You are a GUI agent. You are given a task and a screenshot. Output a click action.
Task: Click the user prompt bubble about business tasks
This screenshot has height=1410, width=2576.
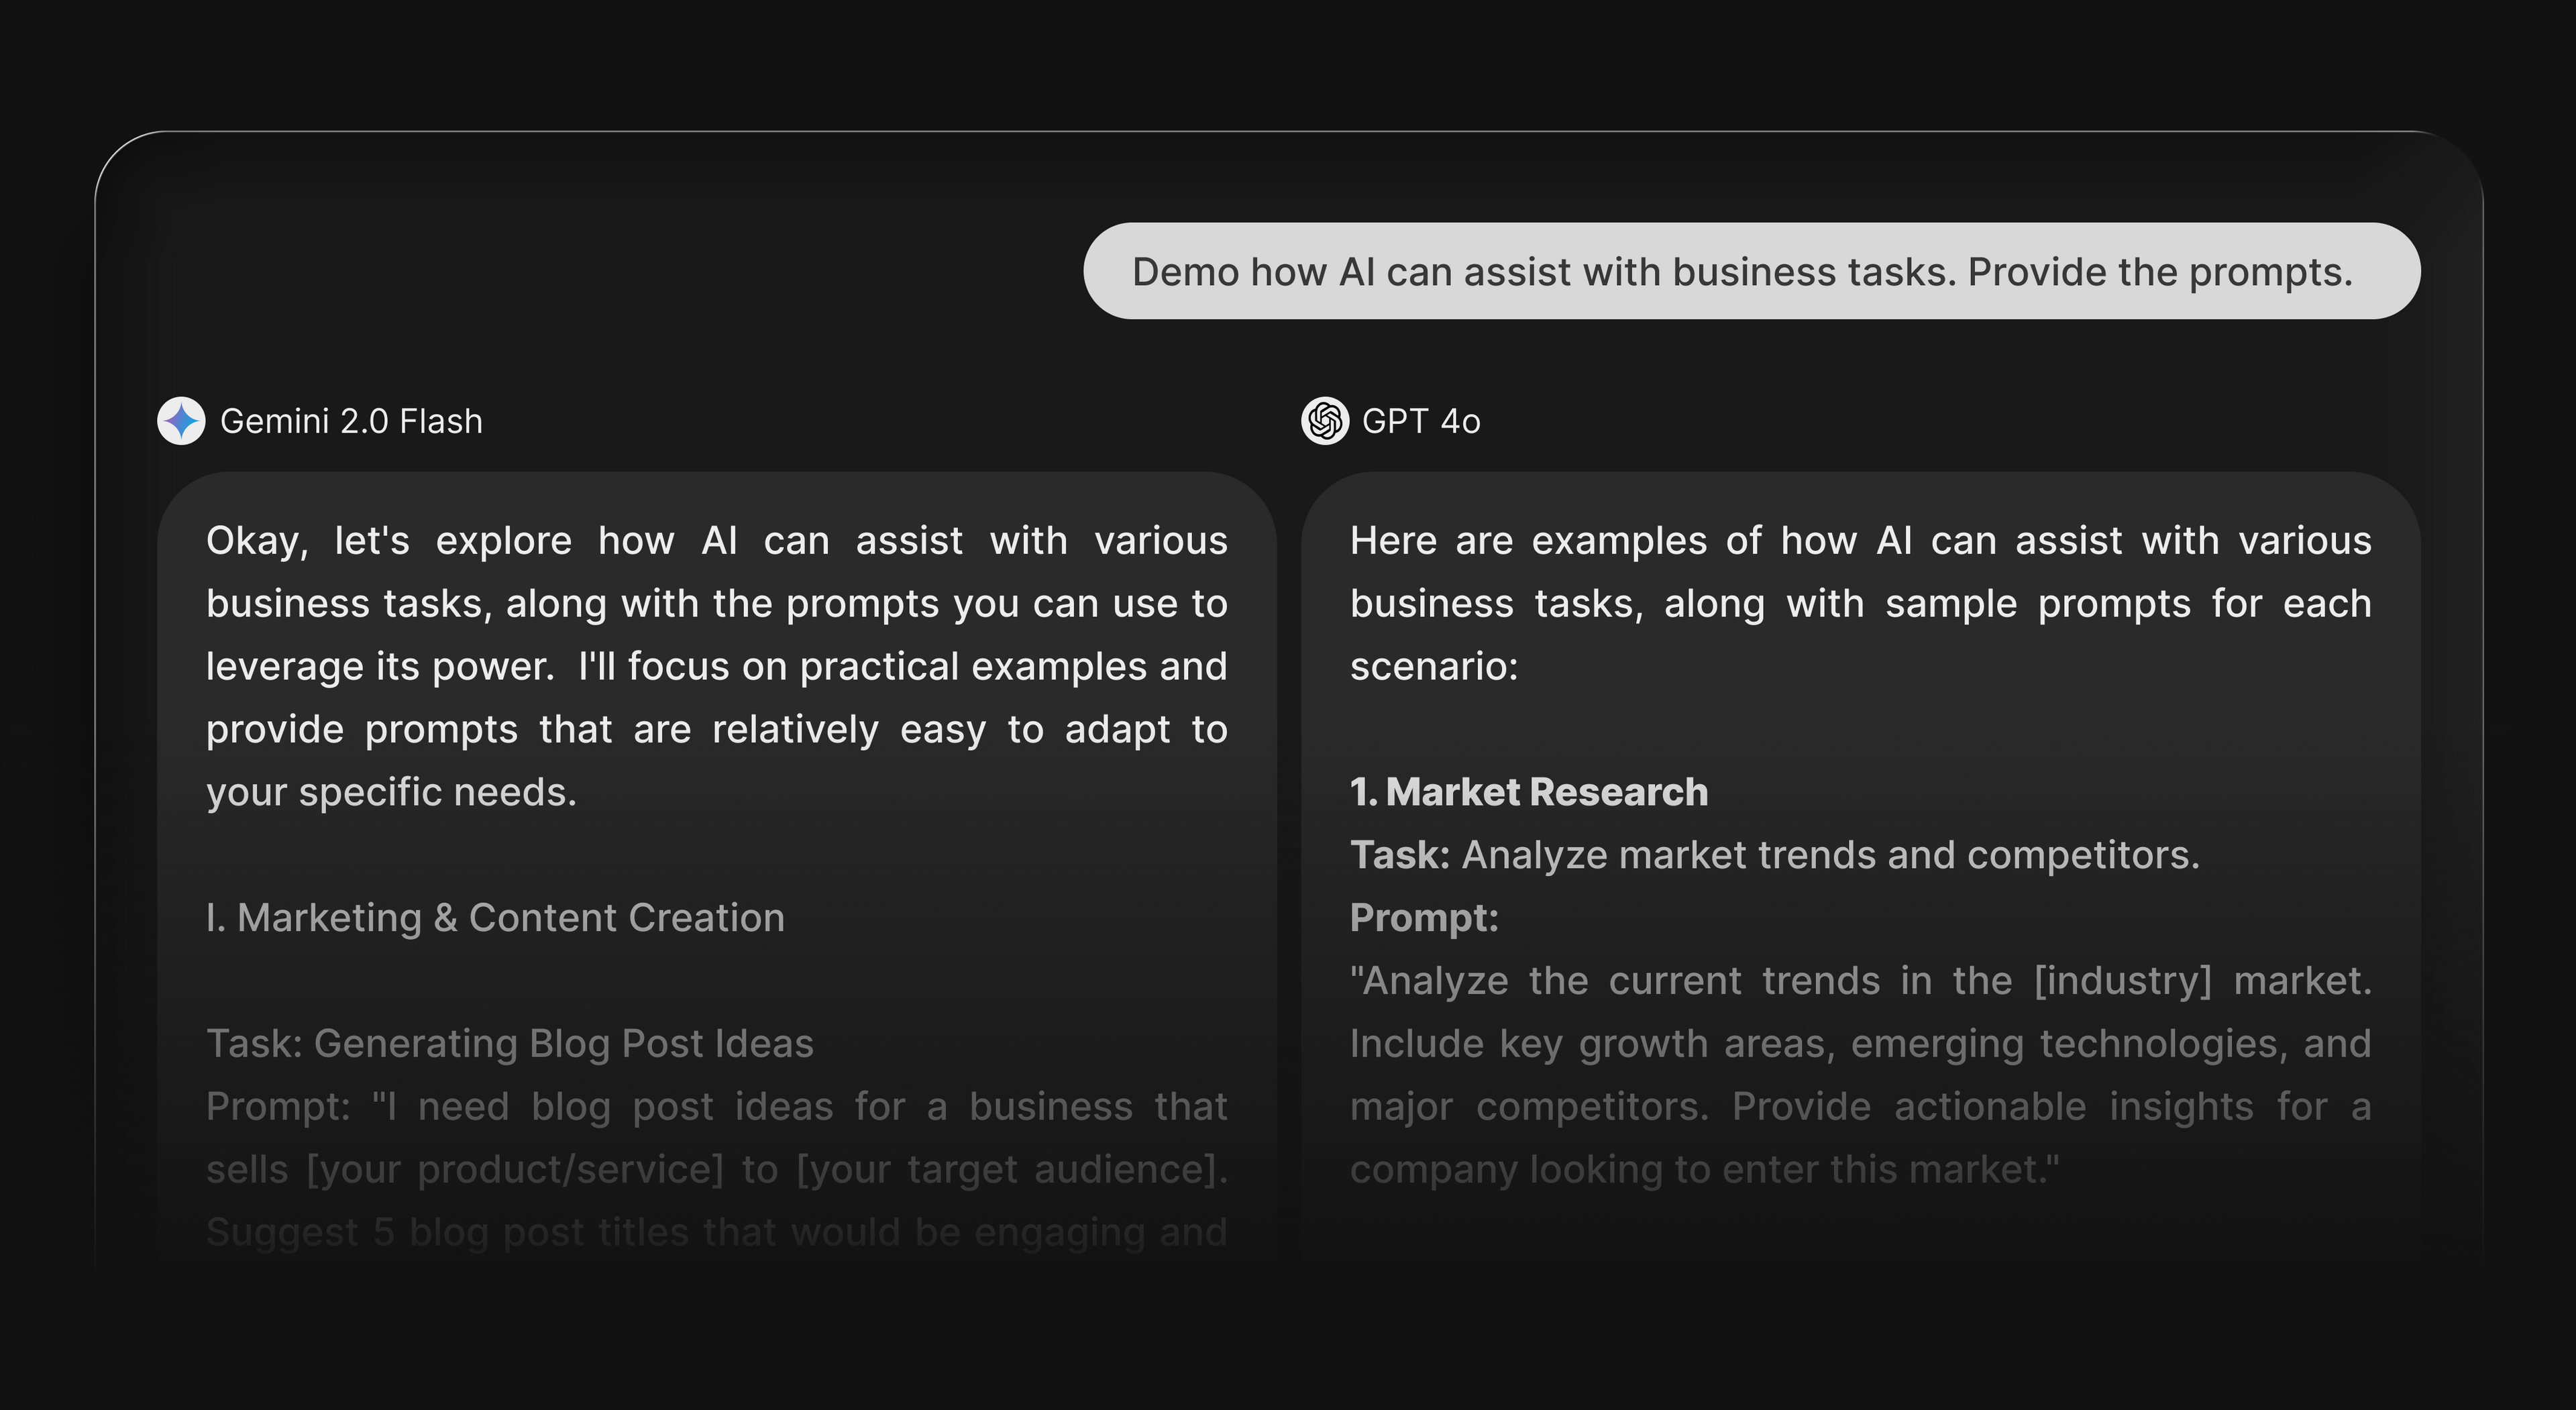click(1752, 271)
